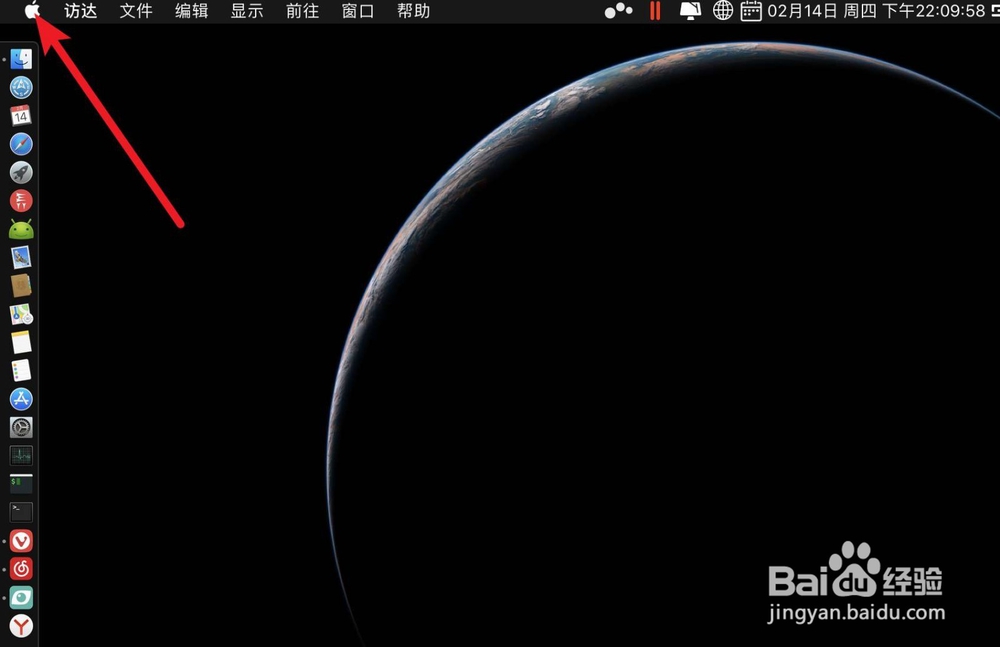Viewport: 1000px width, 647px height.
Task: Open NetEase Music red icon
Action: coord(21,569)
